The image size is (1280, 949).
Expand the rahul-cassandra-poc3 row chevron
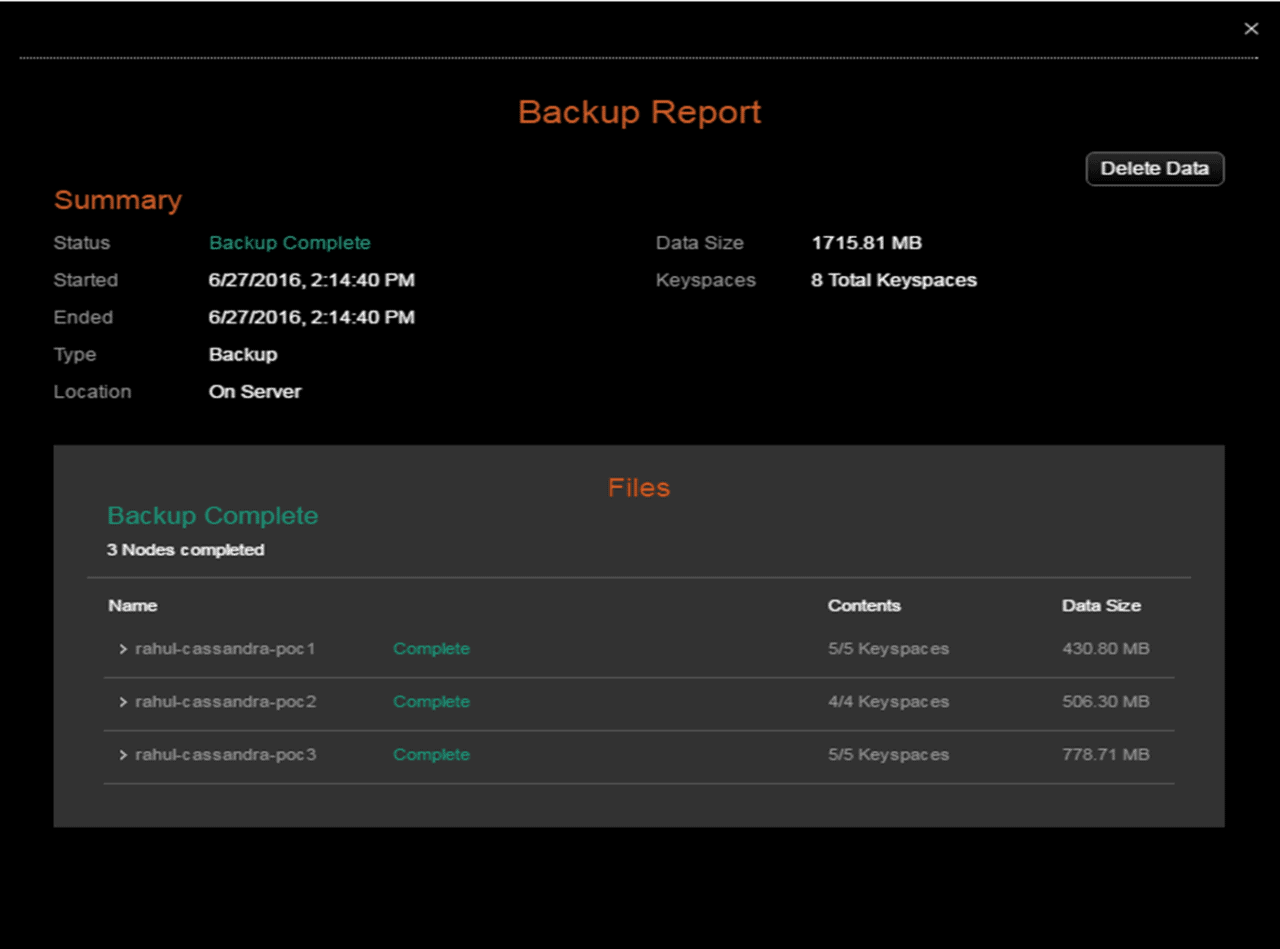click(123, 755)
